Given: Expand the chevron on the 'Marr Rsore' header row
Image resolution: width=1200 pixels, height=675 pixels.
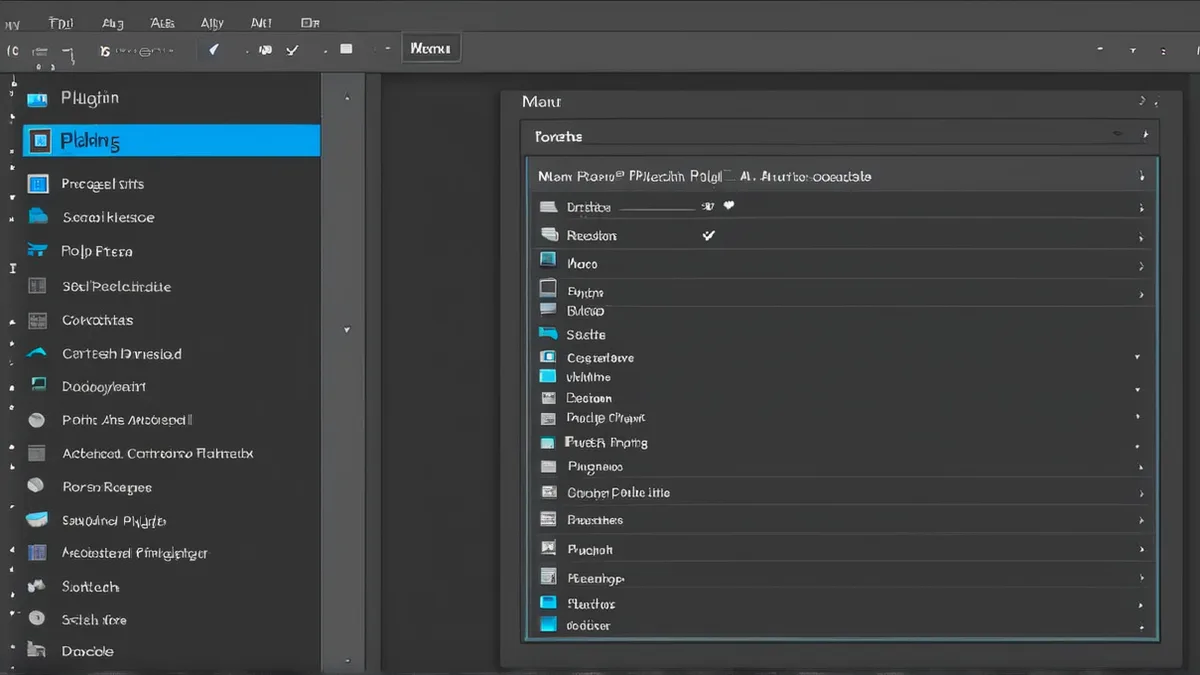Looking at the screenshot, I should click(1141, 176).
